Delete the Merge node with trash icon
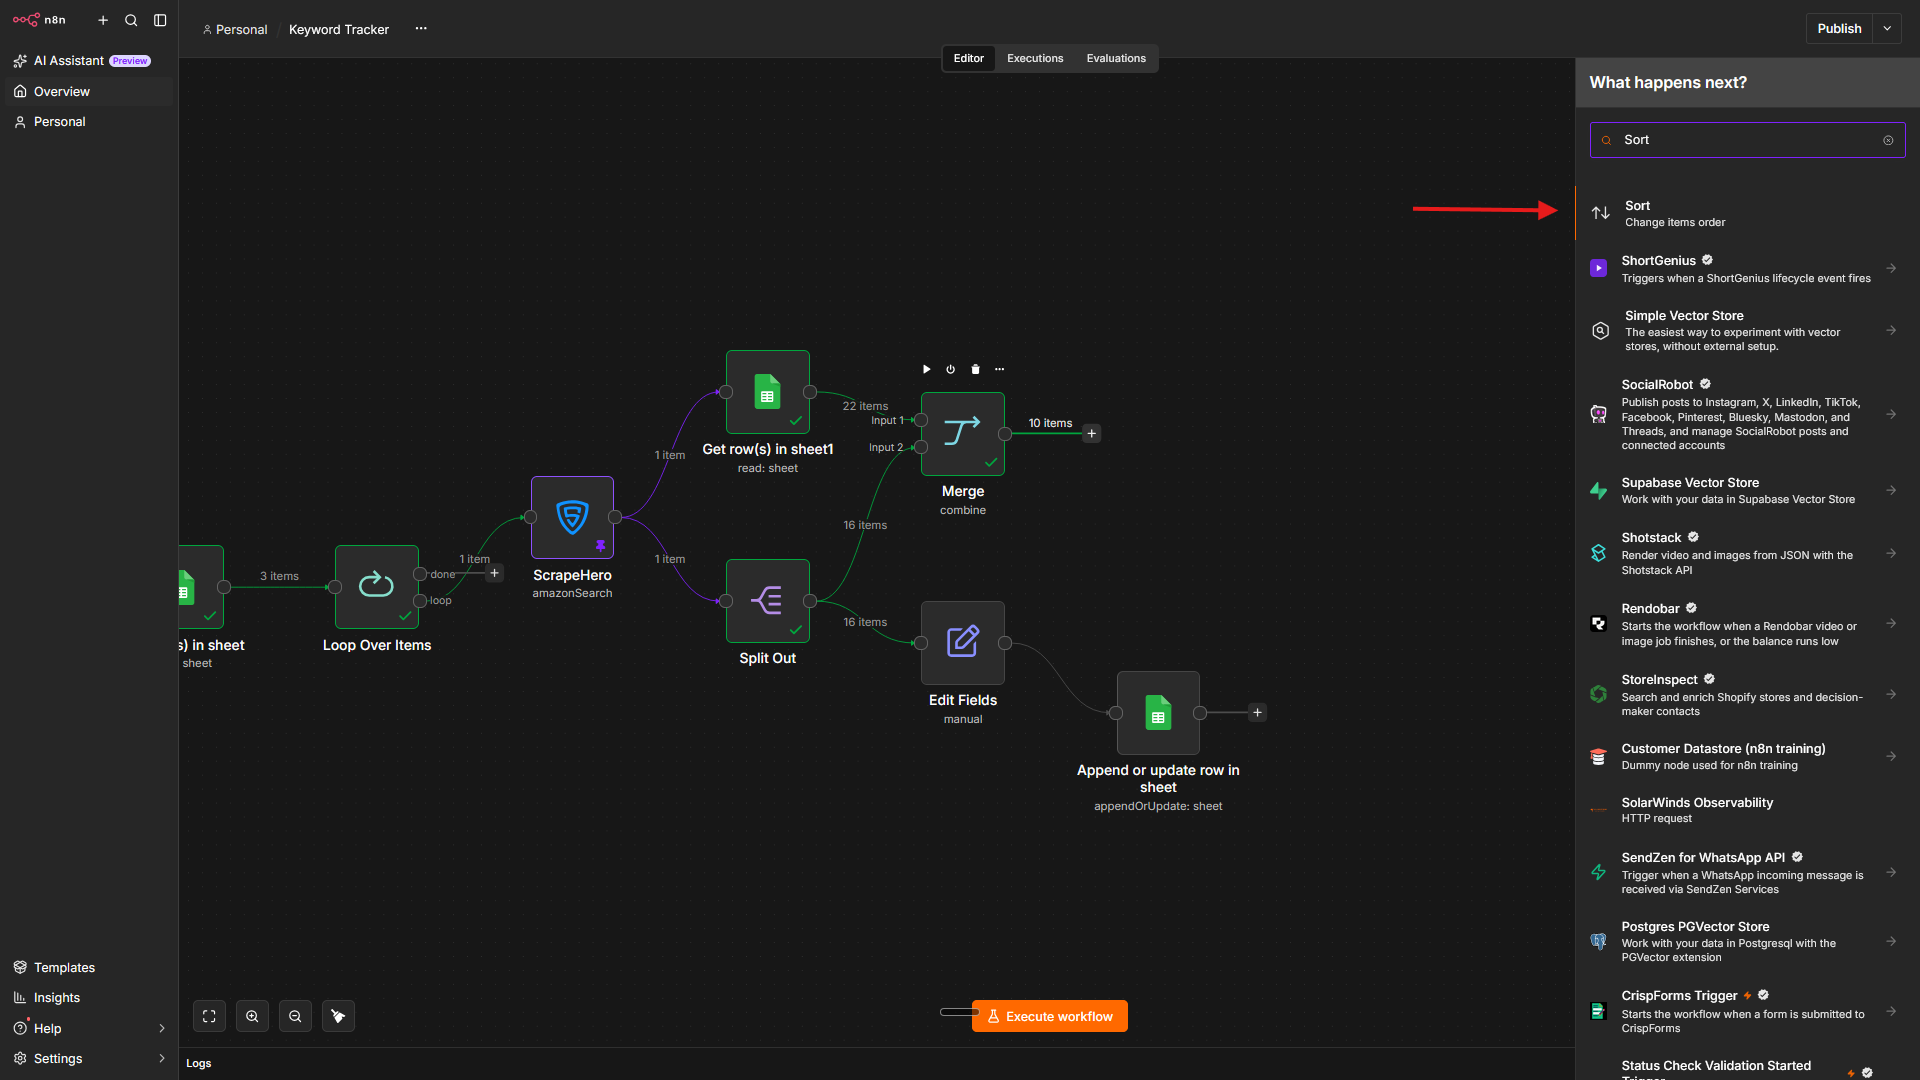This screenshot has width=1920, height=1080. (x=975, y=369)
